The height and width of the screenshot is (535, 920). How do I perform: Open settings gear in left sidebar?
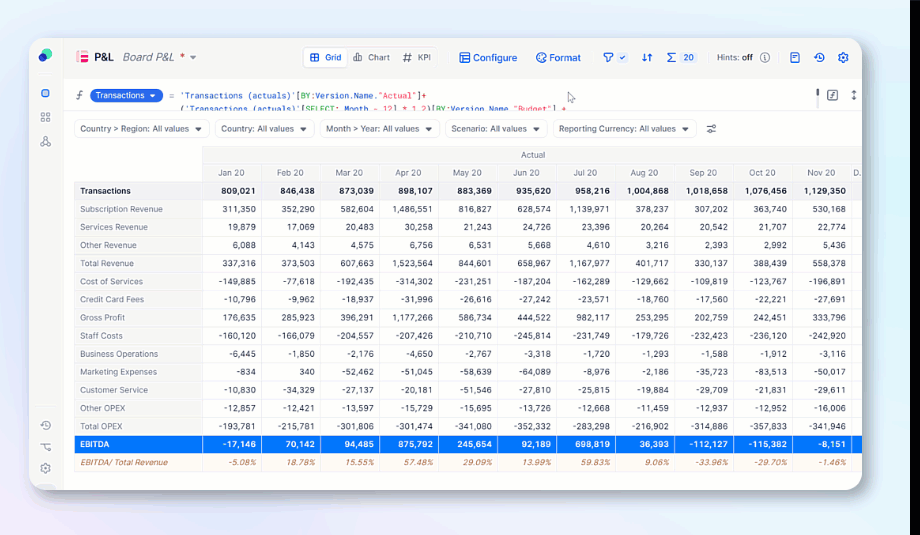point(45,468)
